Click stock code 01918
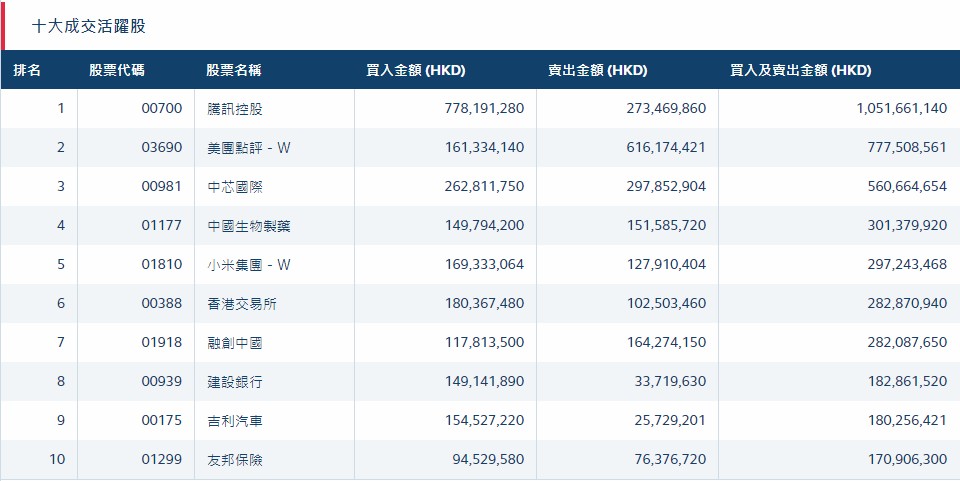 click(x=162, y=342)
